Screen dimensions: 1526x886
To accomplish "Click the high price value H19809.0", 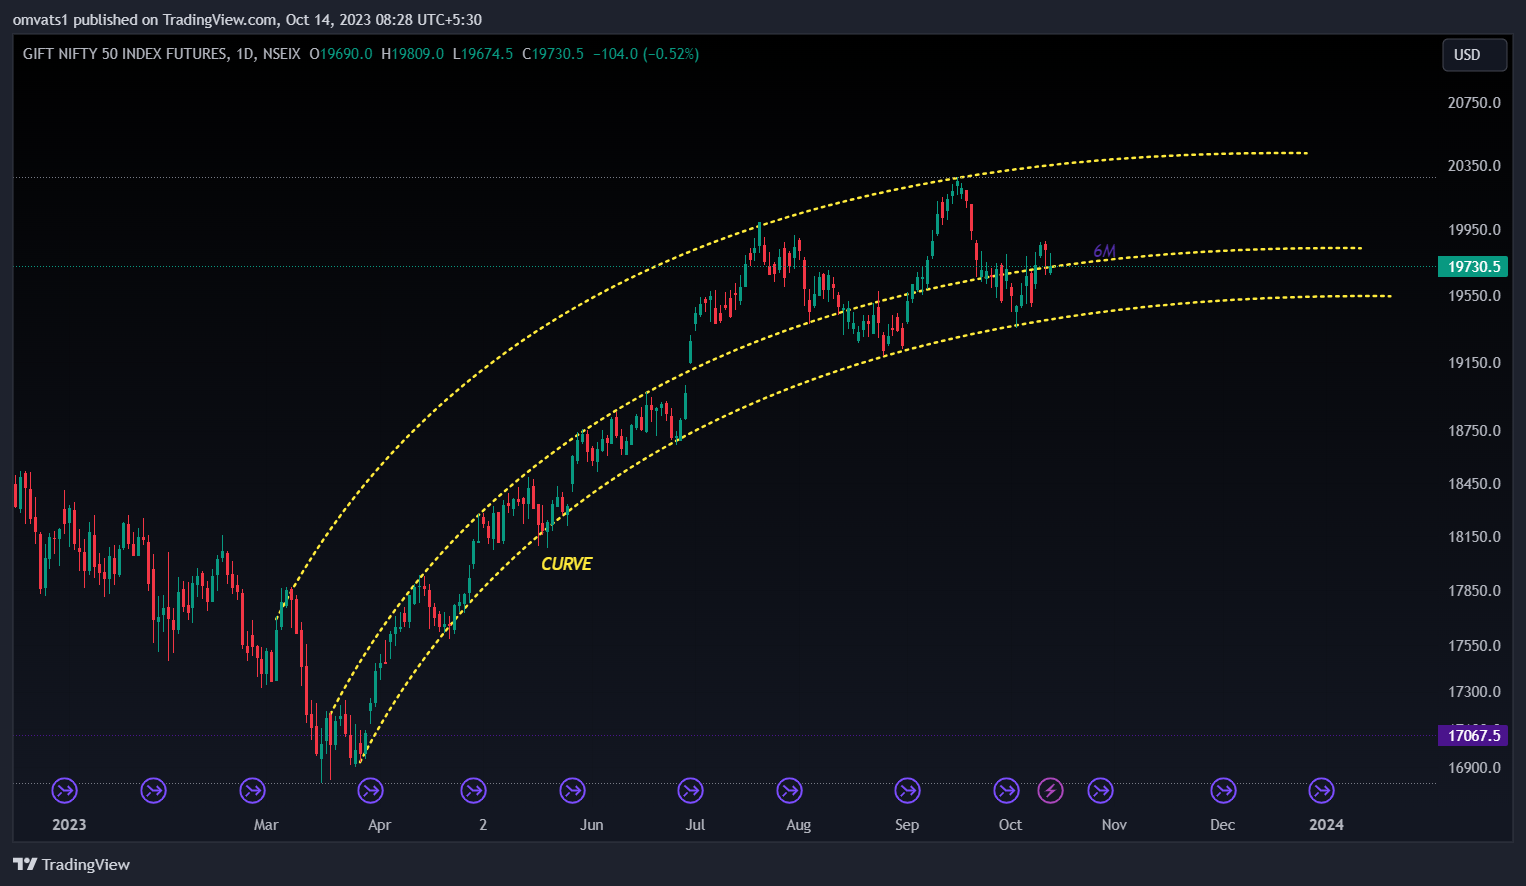I will point(413,54).
